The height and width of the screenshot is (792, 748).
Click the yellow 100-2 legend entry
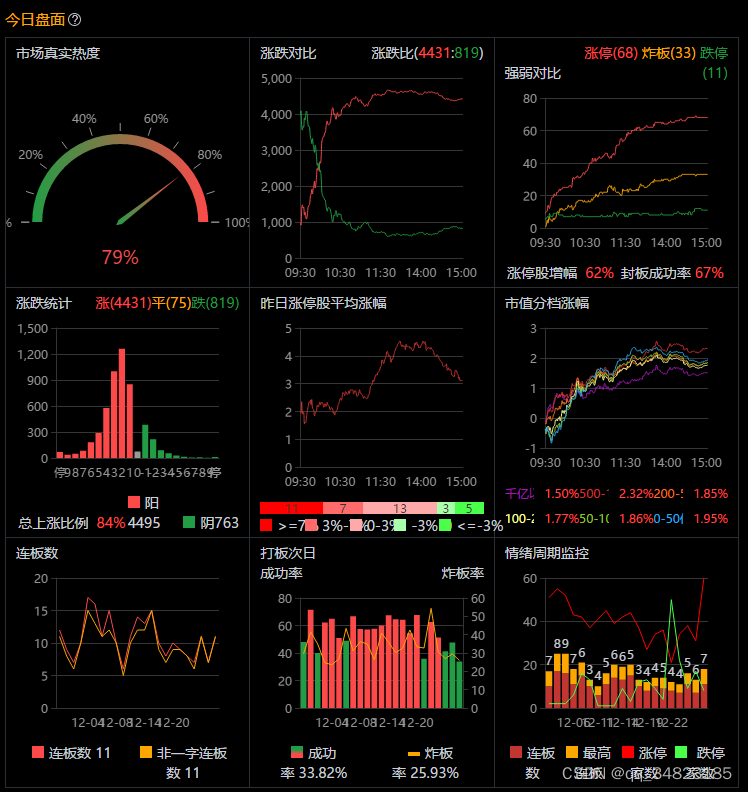pyautogui.click(x=519, y=518)
